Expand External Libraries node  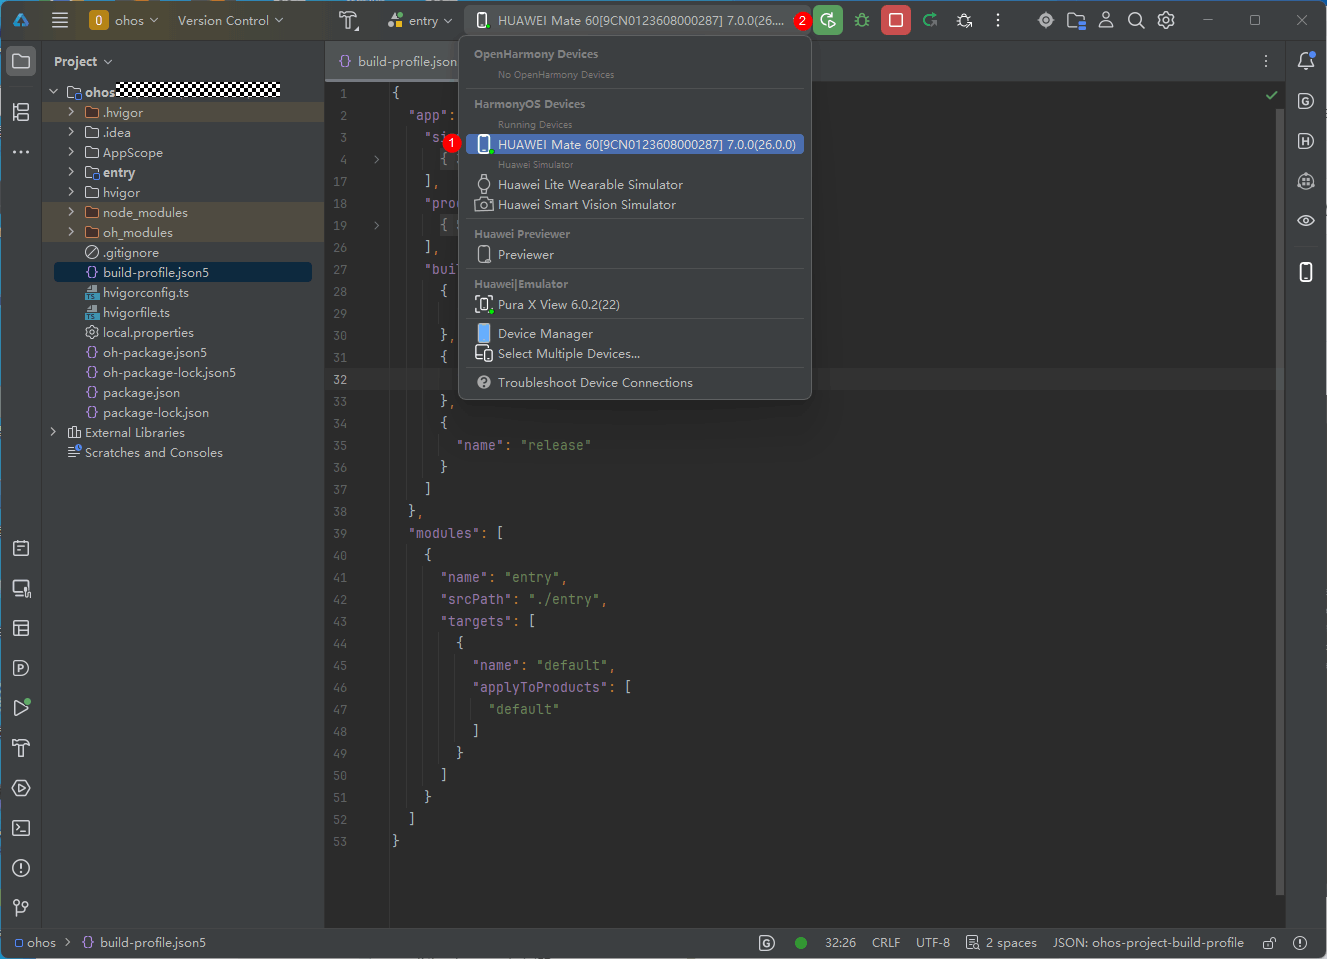[x=53, y=432]
